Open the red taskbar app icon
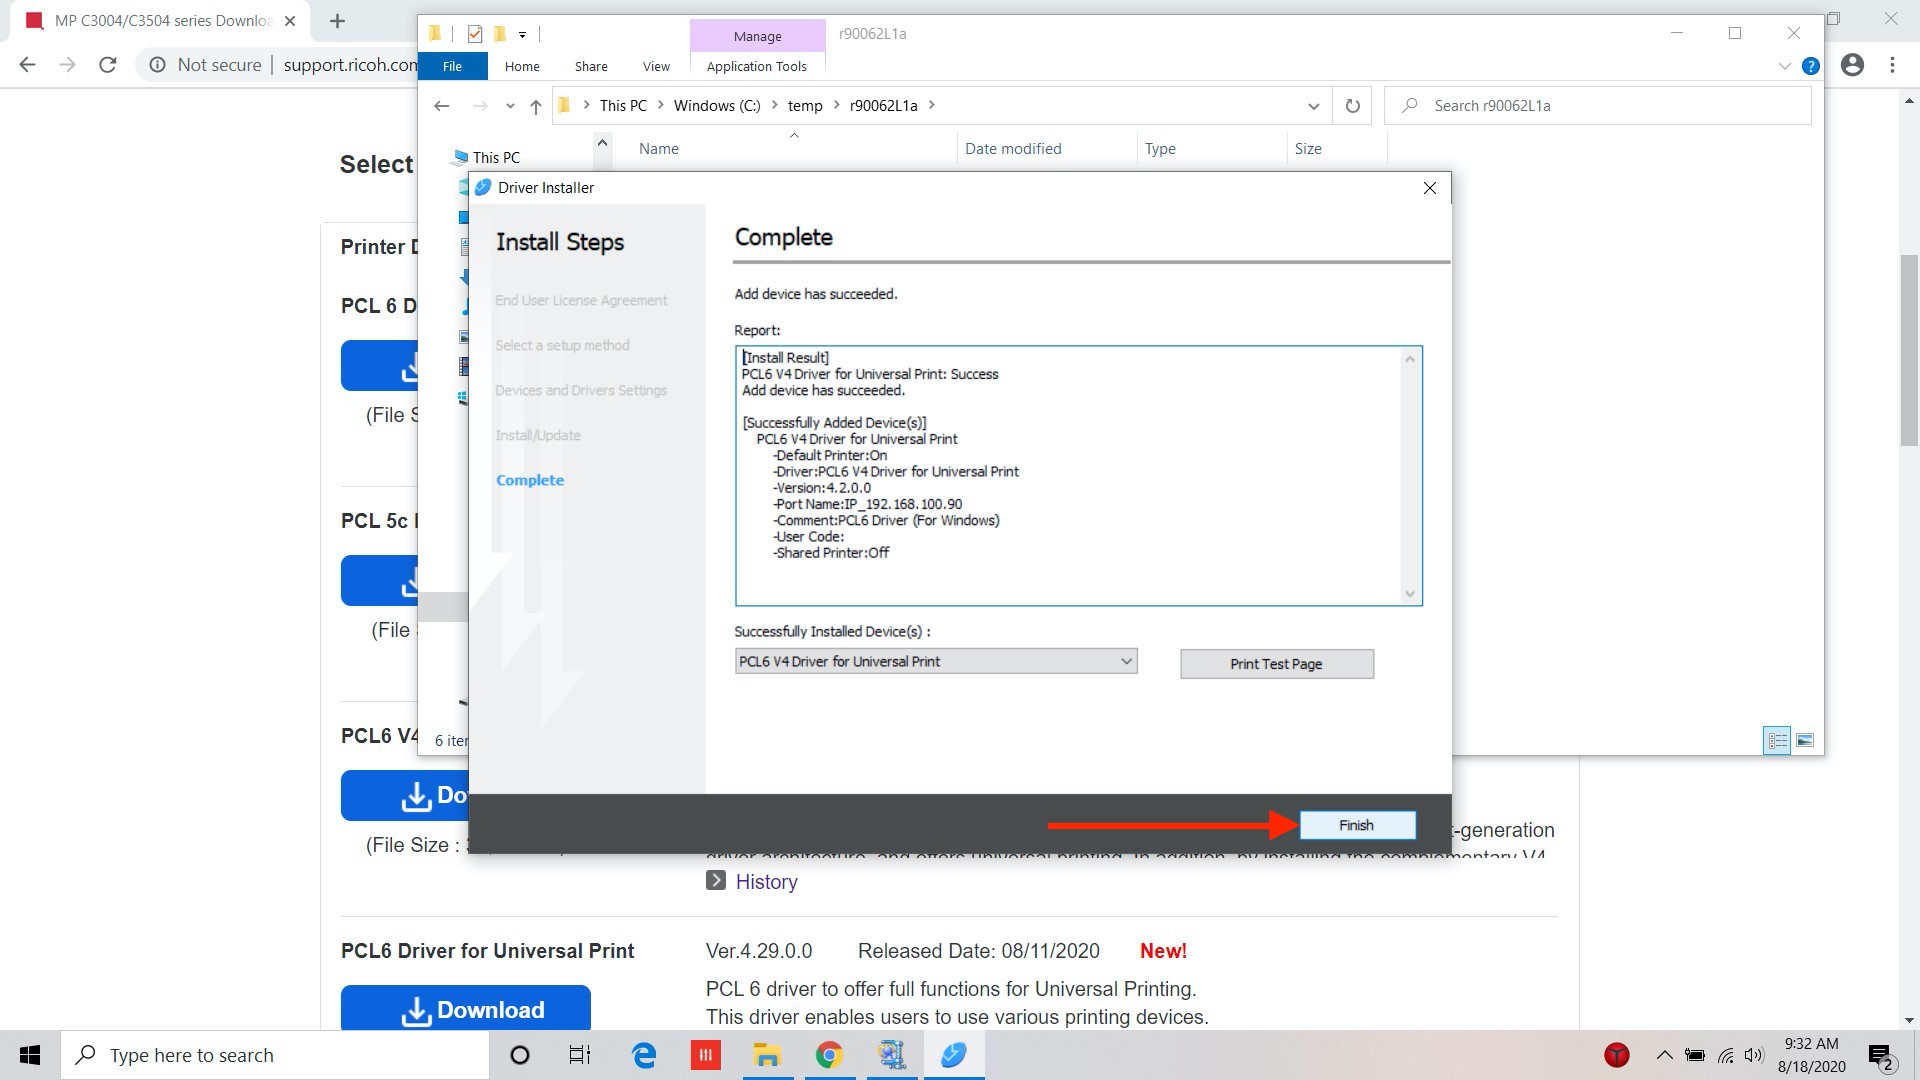The width and height of the screenshot is (1920, 1080). coord(705,1055)
